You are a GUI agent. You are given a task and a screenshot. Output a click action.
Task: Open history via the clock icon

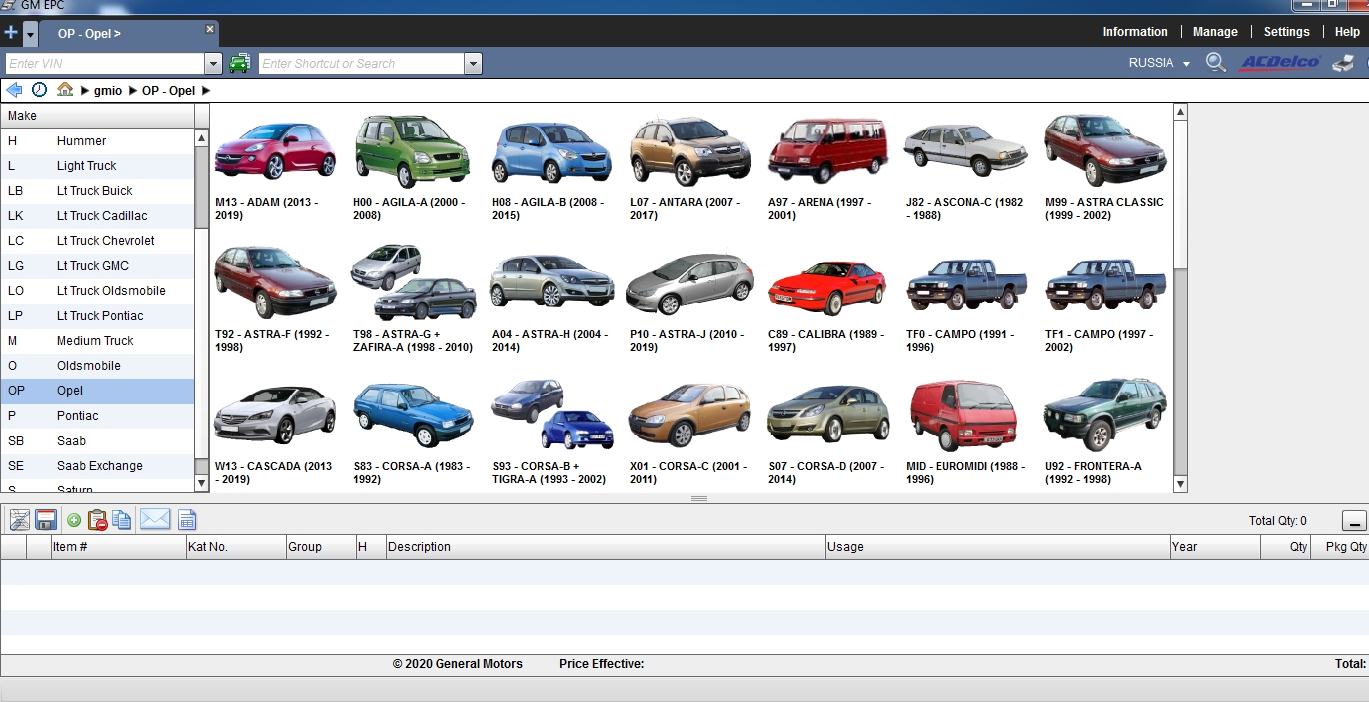point(39,90)
